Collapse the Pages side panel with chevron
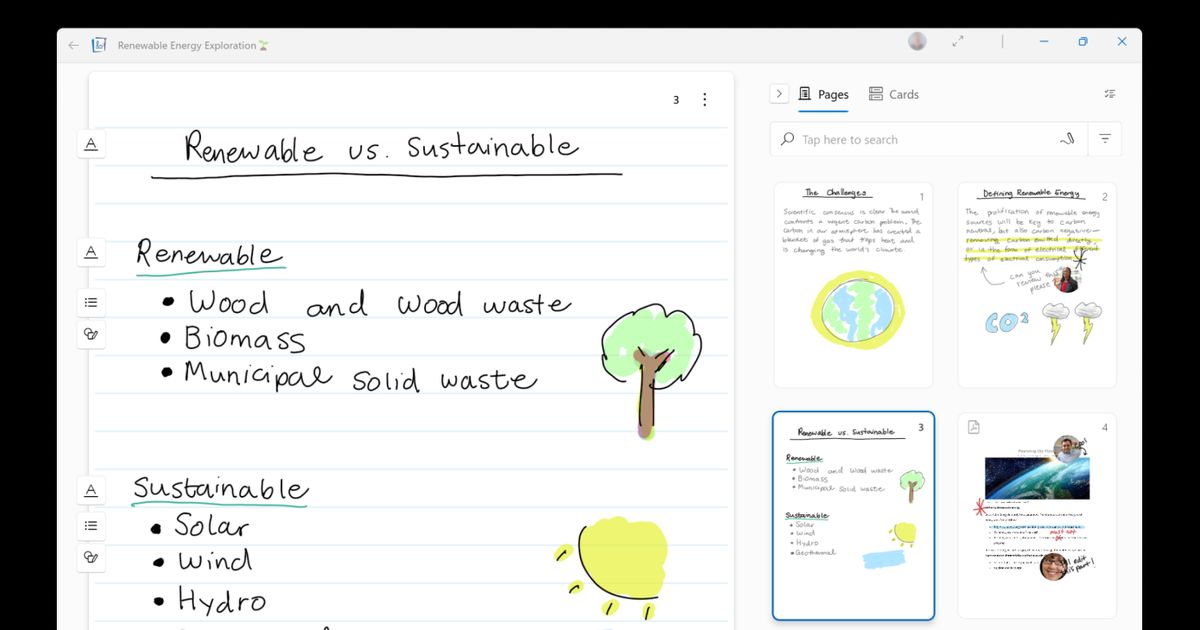This screenshot has height=630, width=1200. [x=779, y=94]
